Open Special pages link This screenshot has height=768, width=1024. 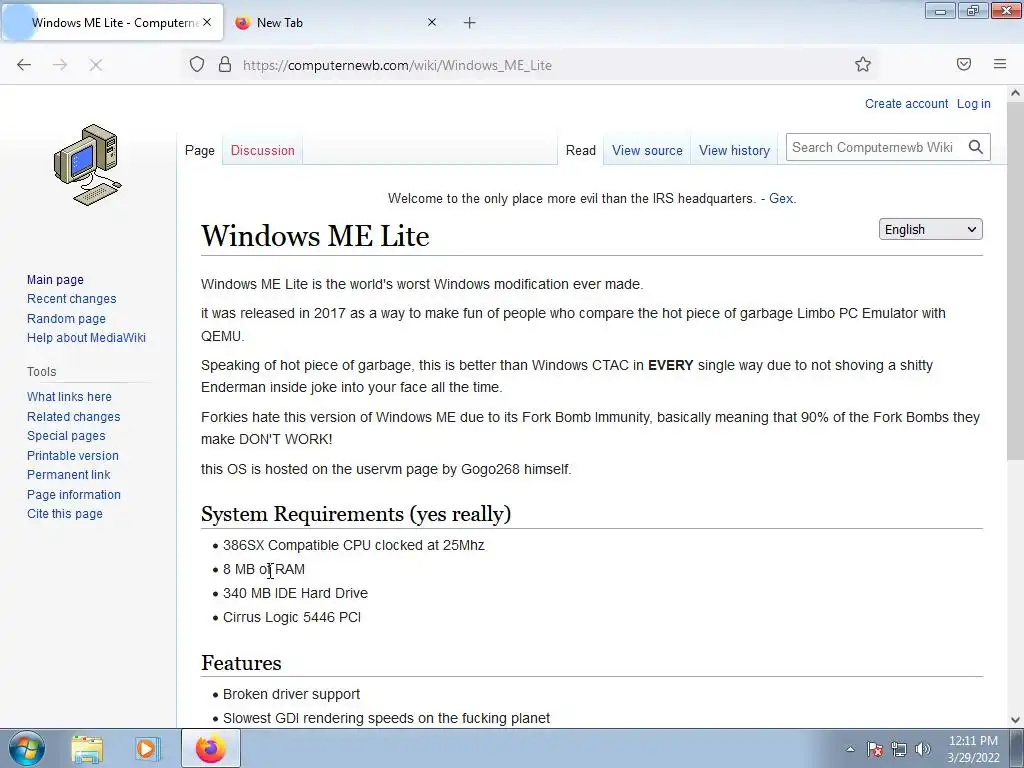(x=66, y=436)
